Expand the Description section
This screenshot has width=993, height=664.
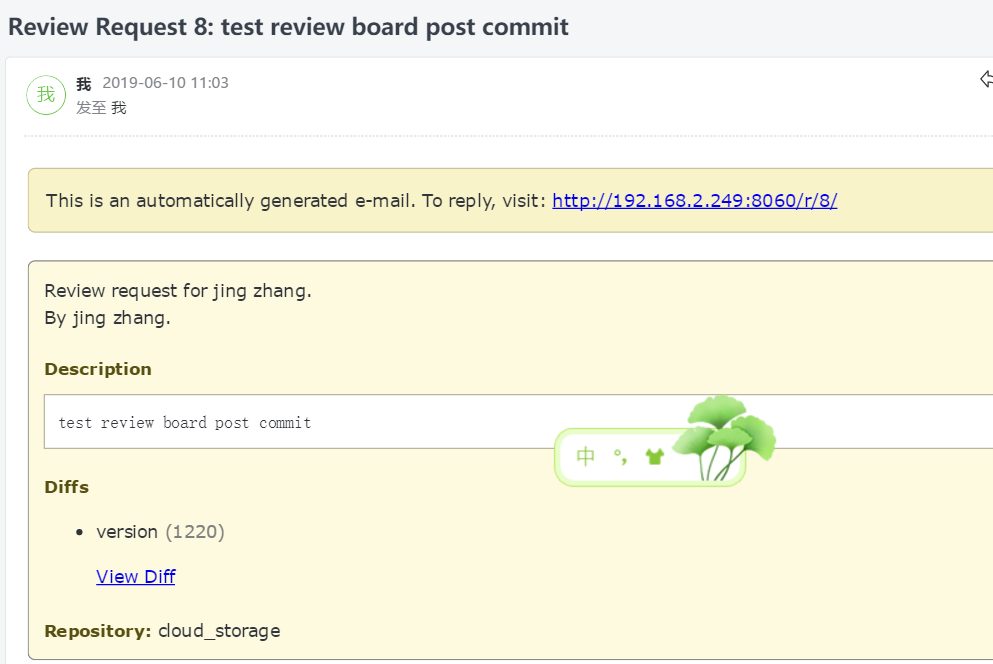97,369
